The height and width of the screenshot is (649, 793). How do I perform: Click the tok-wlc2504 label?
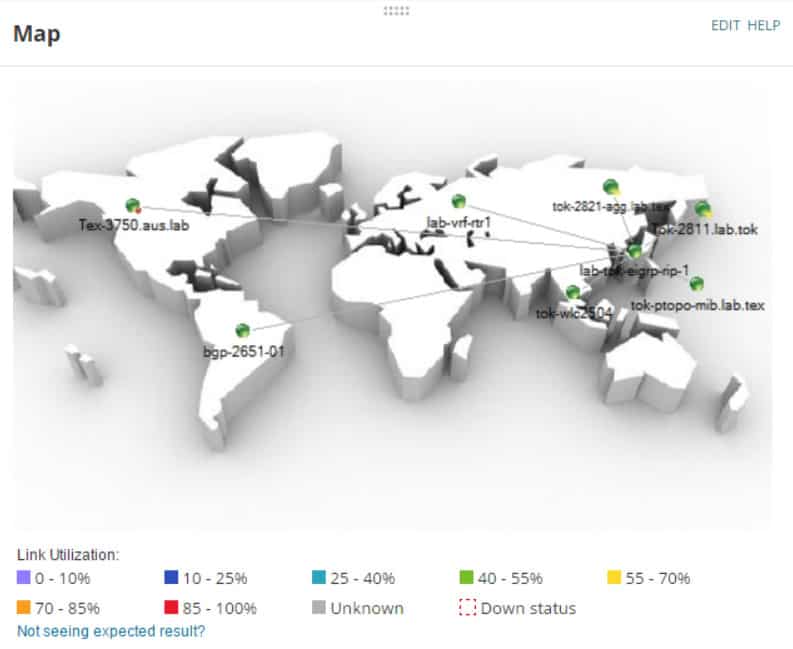tap(574, 314)
